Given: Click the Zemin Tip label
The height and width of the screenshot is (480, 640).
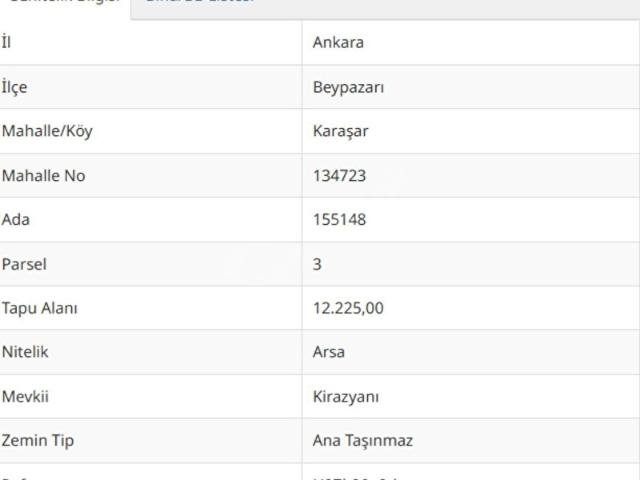Looking at the screenshot, I should [38, 440].
